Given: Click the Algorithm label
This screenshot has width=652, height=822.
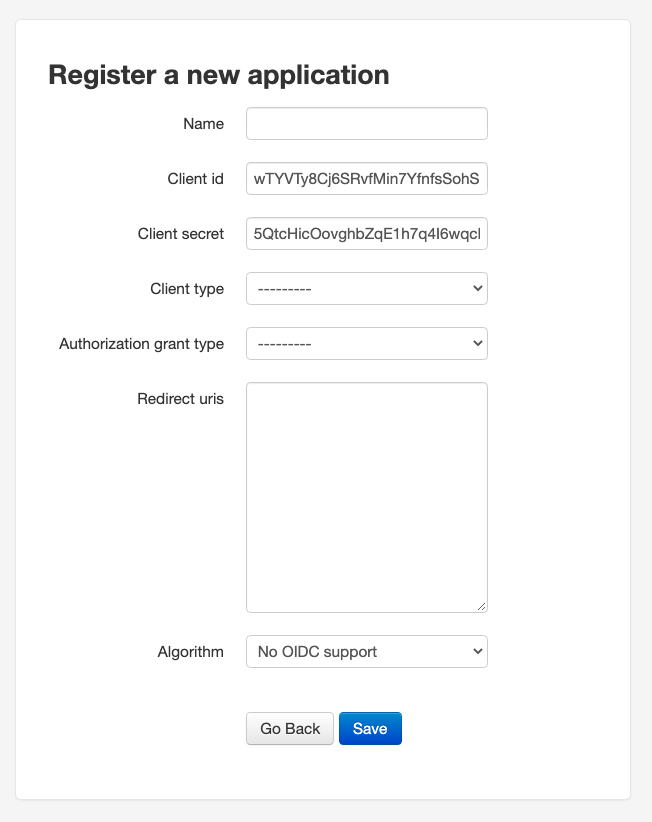Looking at the screenshot, I should 189,651.
